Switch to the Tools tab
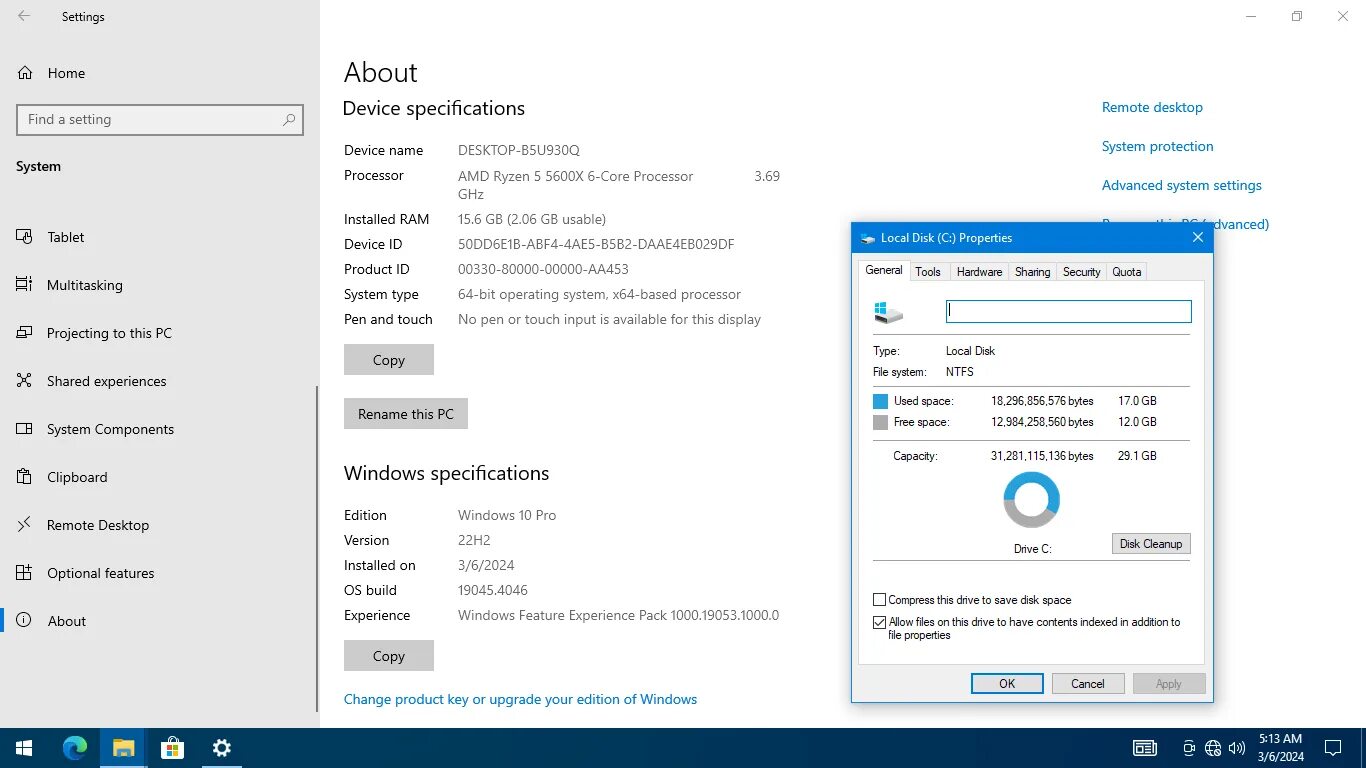This screenshot has width=1366, height=768. 928,272
